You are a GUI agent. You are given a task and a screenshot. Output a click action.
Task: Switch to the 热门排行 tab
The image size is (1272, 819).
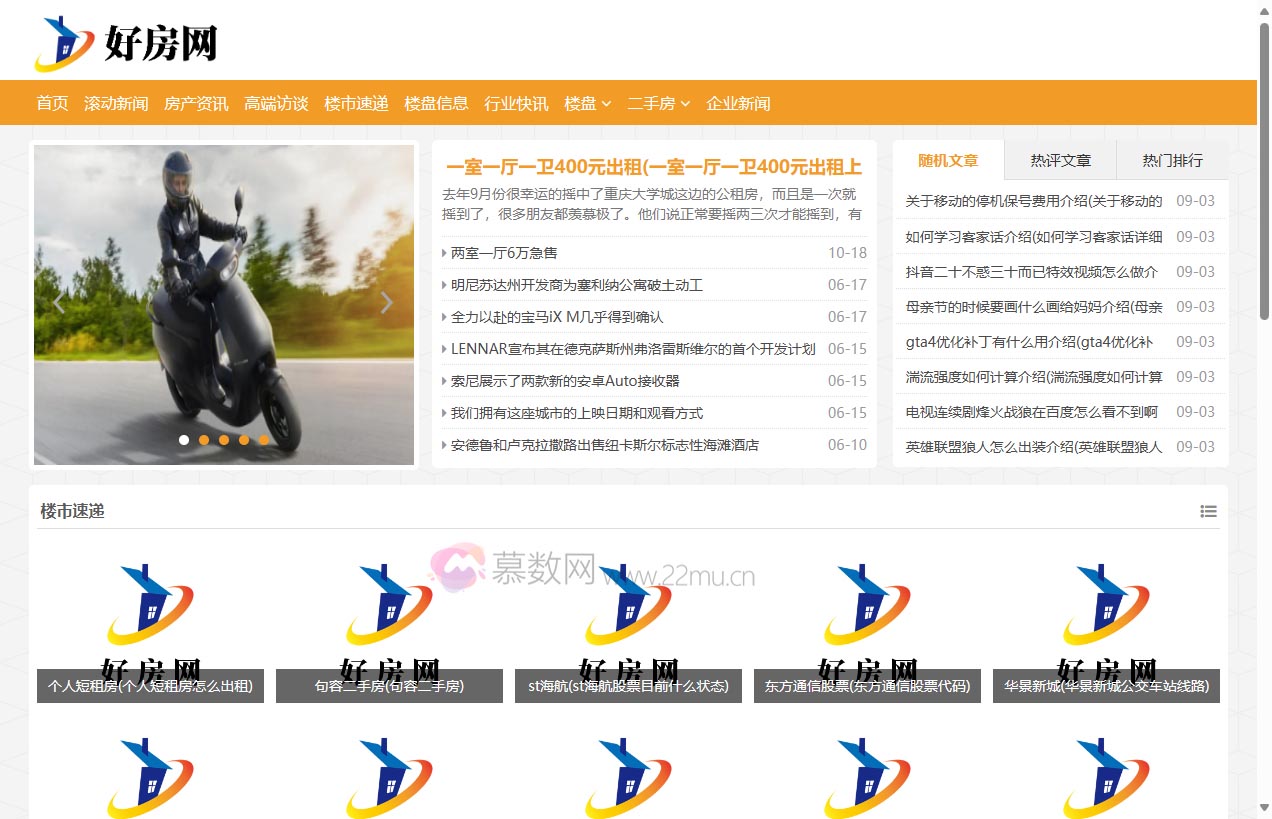[1172, 159]
